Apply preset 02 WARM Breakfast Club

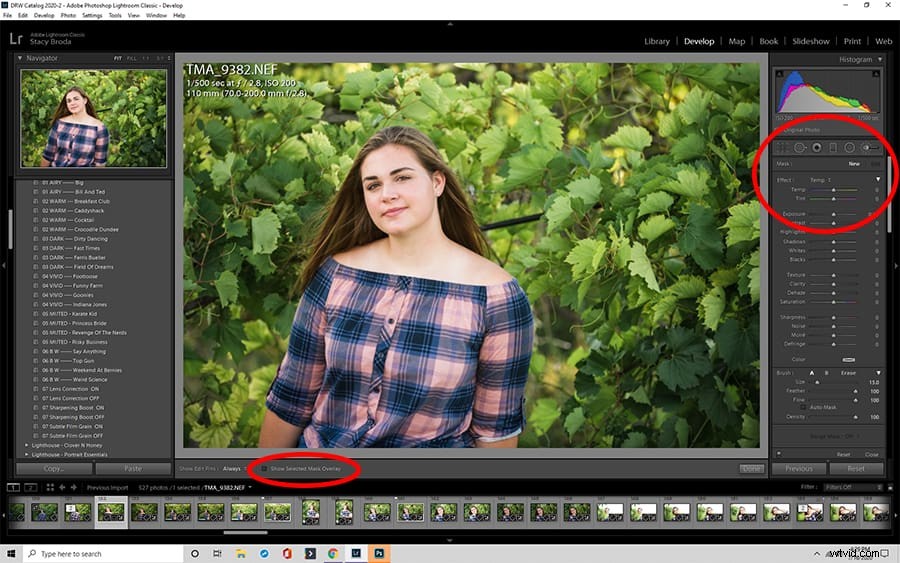click(75, 201)
